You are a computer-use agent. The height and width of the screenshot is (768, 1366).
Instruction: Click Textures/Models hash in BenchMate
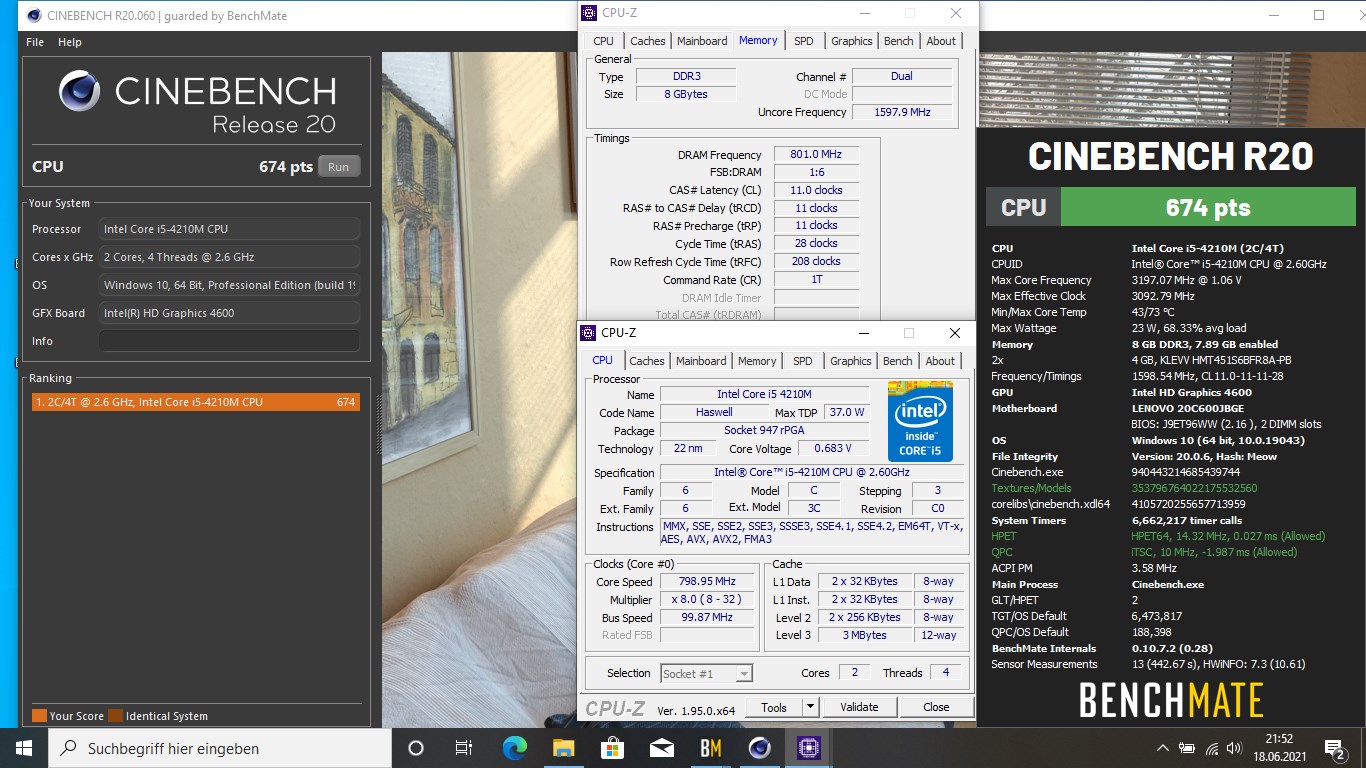[1194, 488]
